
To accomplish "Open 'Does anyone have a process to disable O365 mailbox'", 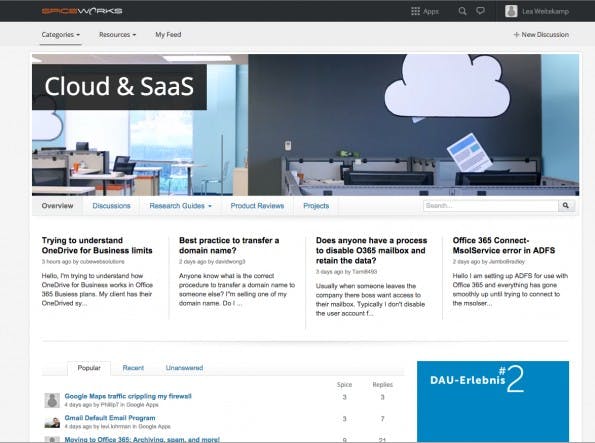I will click(x=371, y=250).
